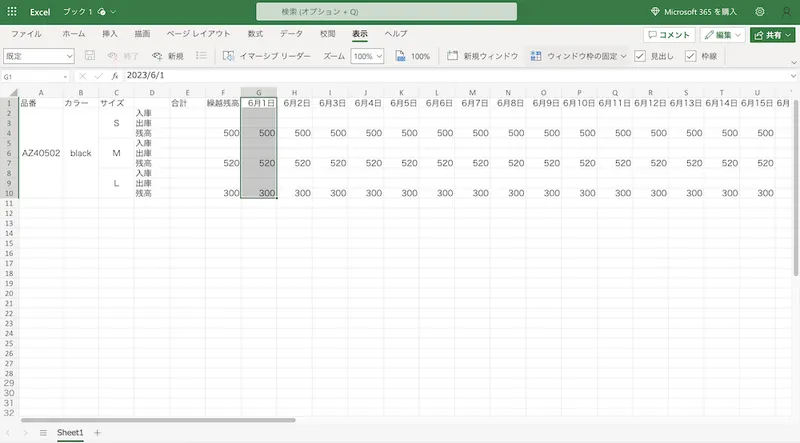The width and height of the screenshot is (800, 443).
Task: Open the zoom percentage dropdown
Action: 367,56
